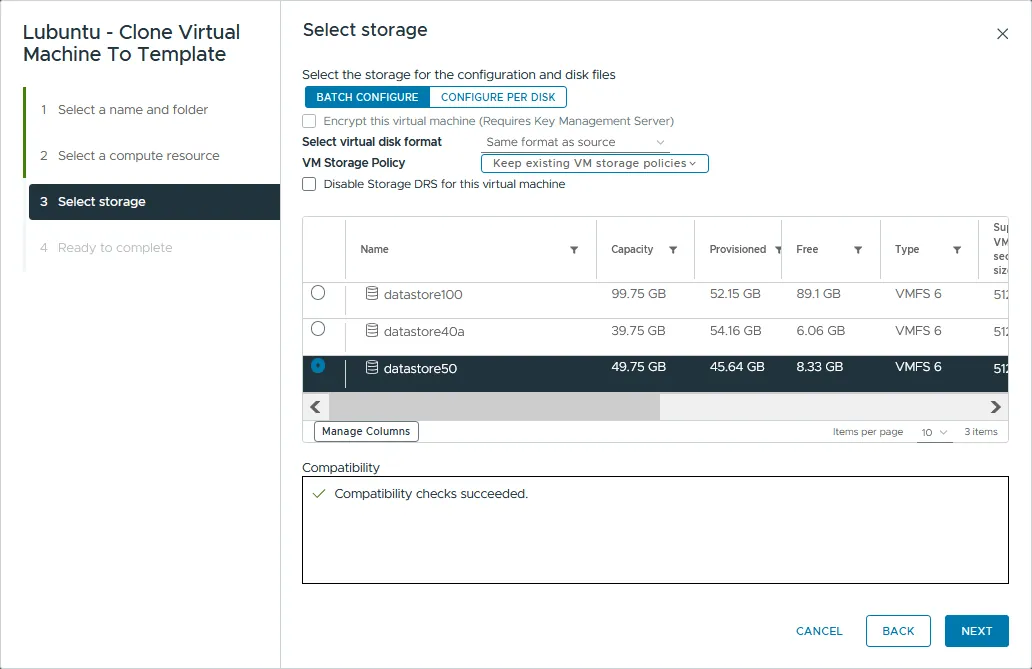Screen dimensions: 1032x669
Task: Click the 99.75 GB capacity cell
Action: 638,294
